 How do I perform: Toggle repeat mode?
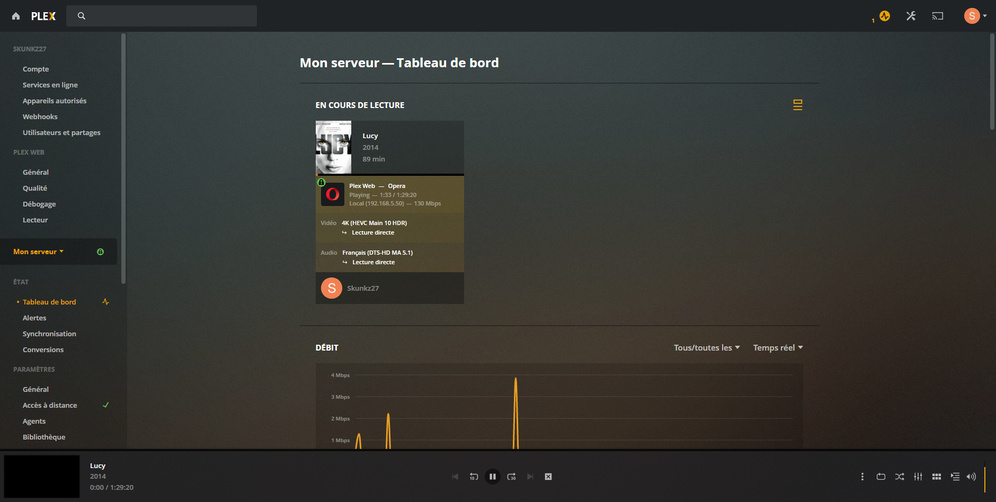point(881,477)
